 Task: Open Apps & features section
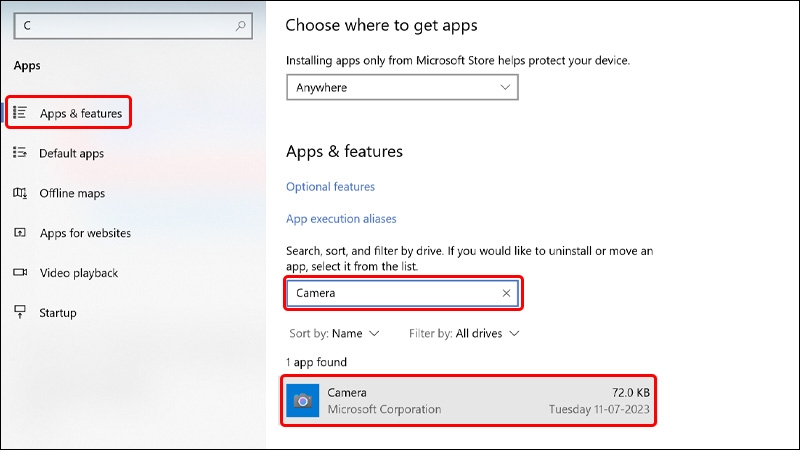68,112
